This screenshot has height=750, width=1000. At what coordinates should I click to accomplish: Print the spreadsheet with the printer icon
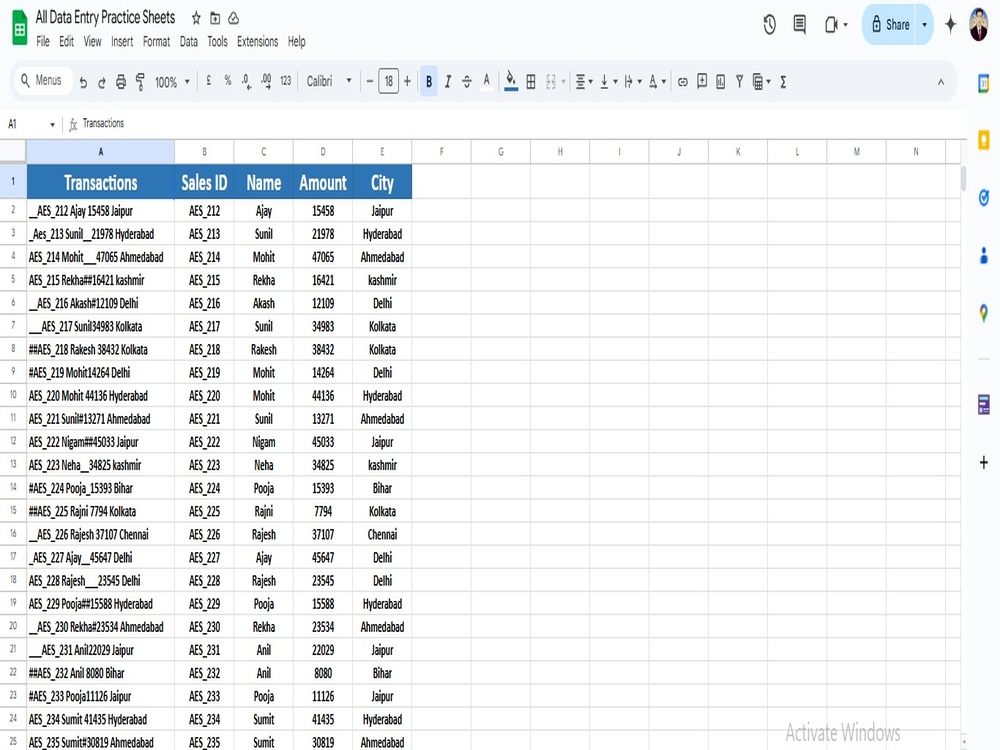coord(121,82)
